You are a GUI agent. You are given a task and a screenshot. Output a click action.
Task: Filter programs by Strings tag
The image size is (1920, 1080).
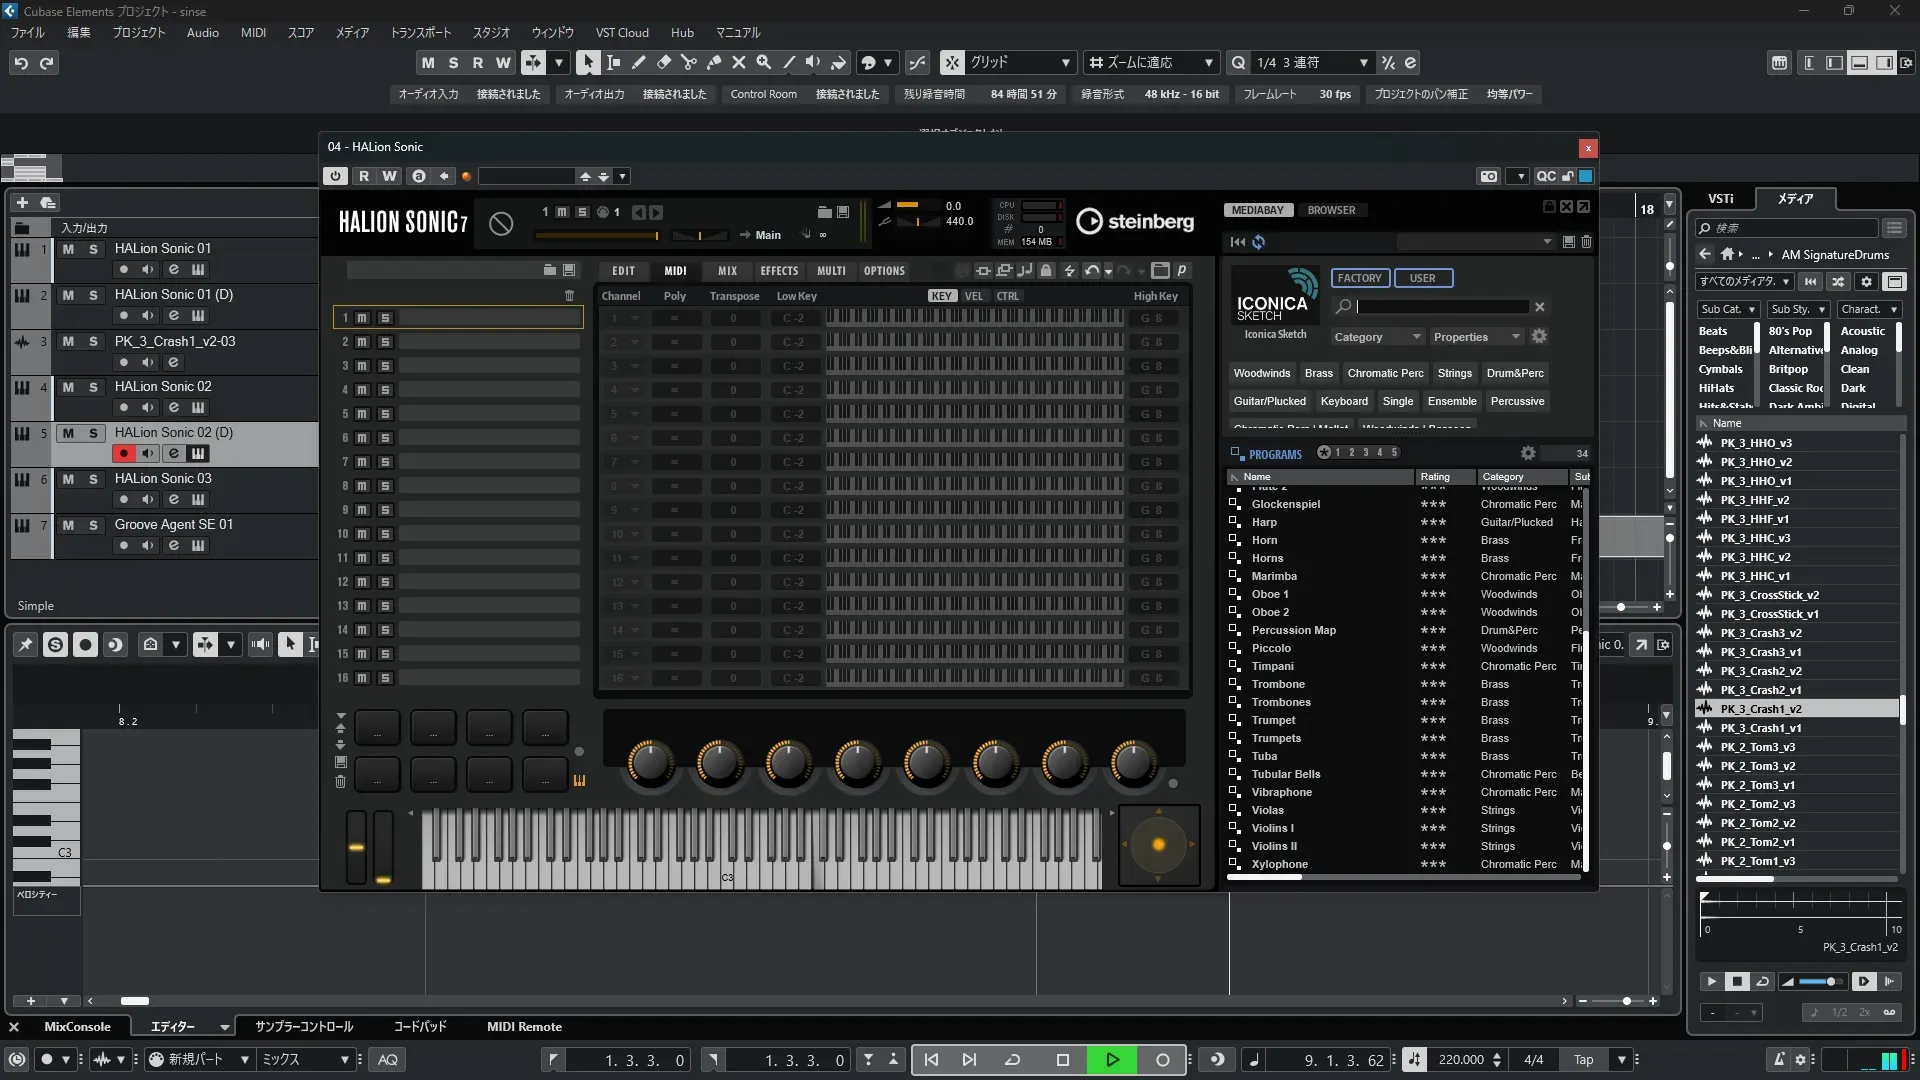[1454, 373]
